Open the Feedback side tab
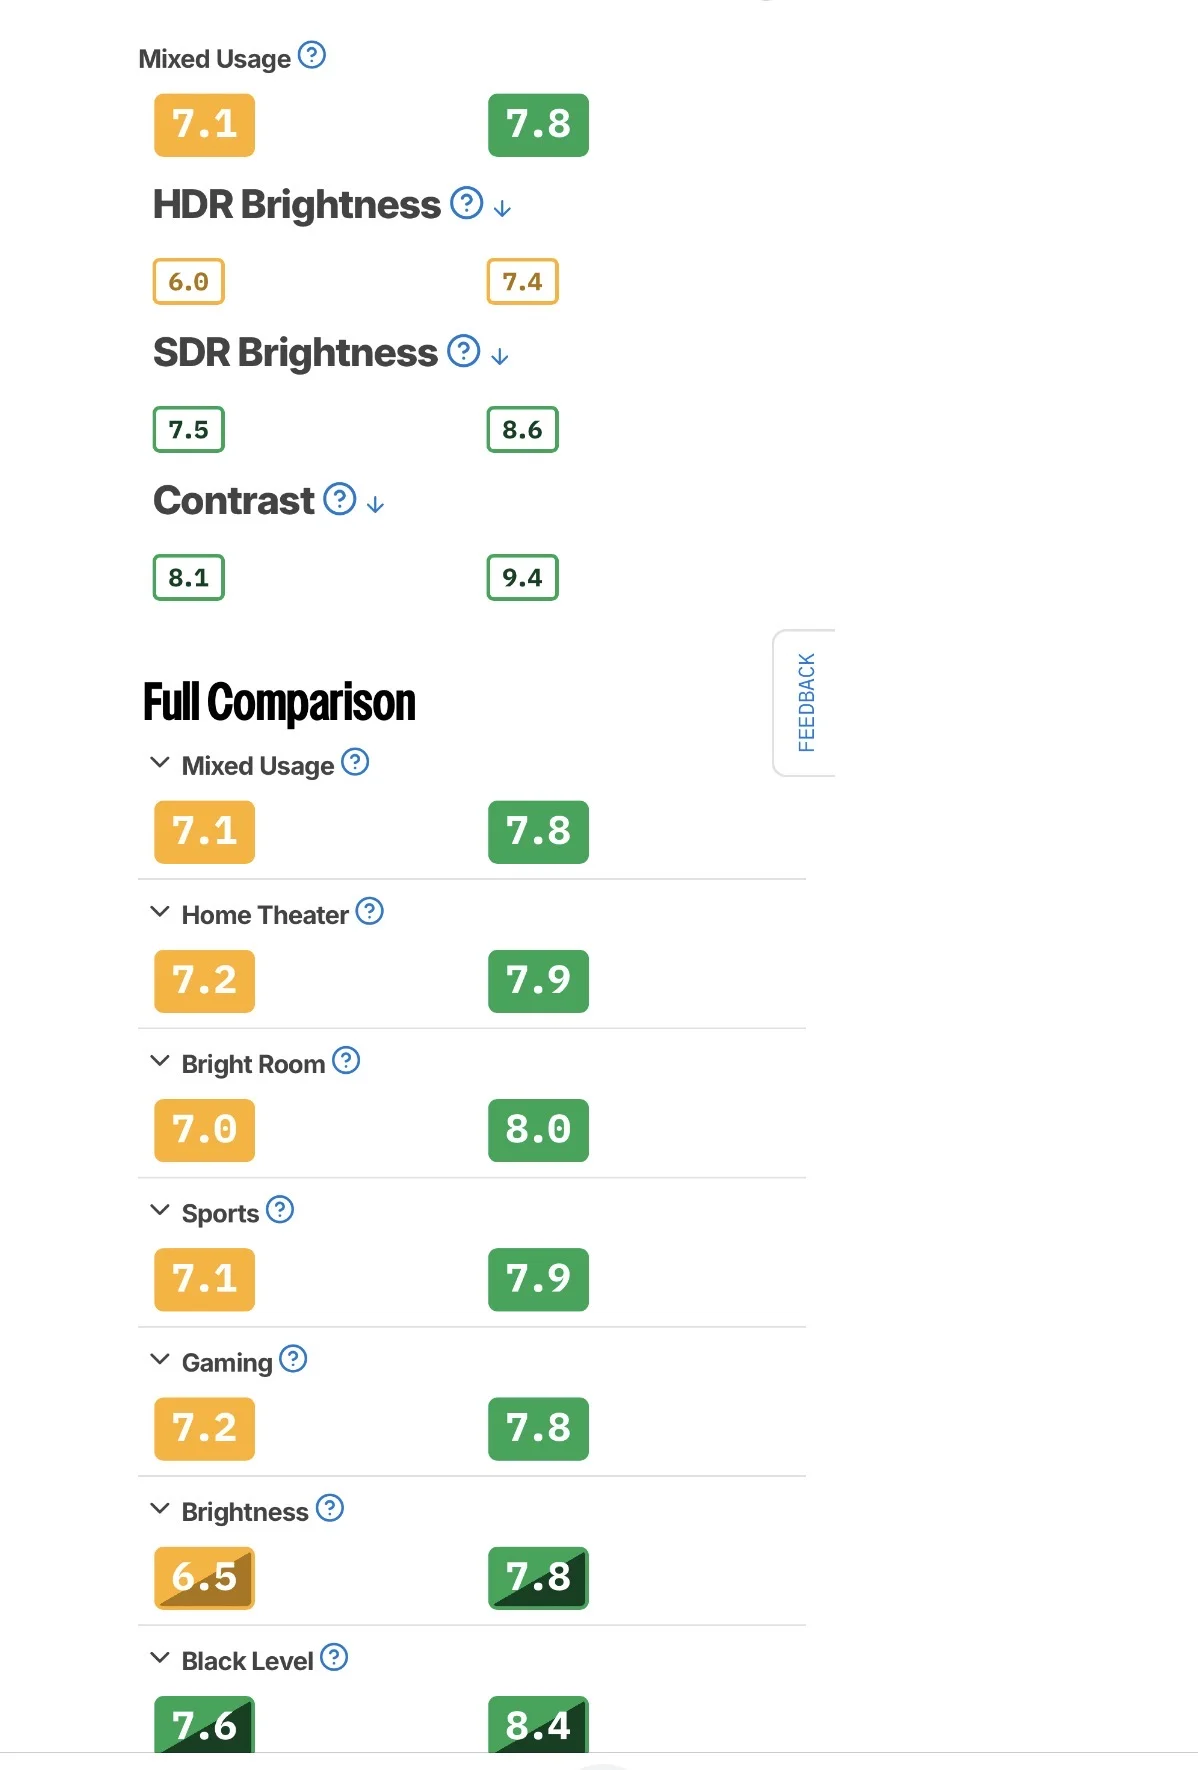1198x1770 pixels. pos(805,702)
